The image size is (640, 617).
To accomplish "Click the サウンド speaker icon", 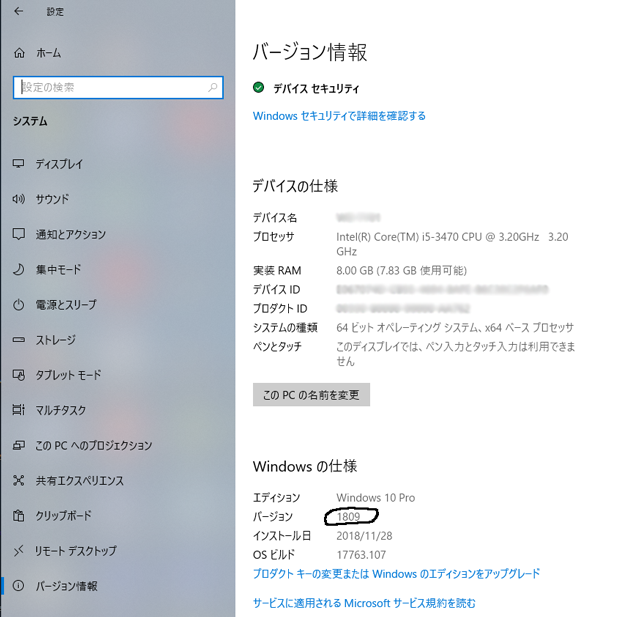I will click(x=18, y=199).
